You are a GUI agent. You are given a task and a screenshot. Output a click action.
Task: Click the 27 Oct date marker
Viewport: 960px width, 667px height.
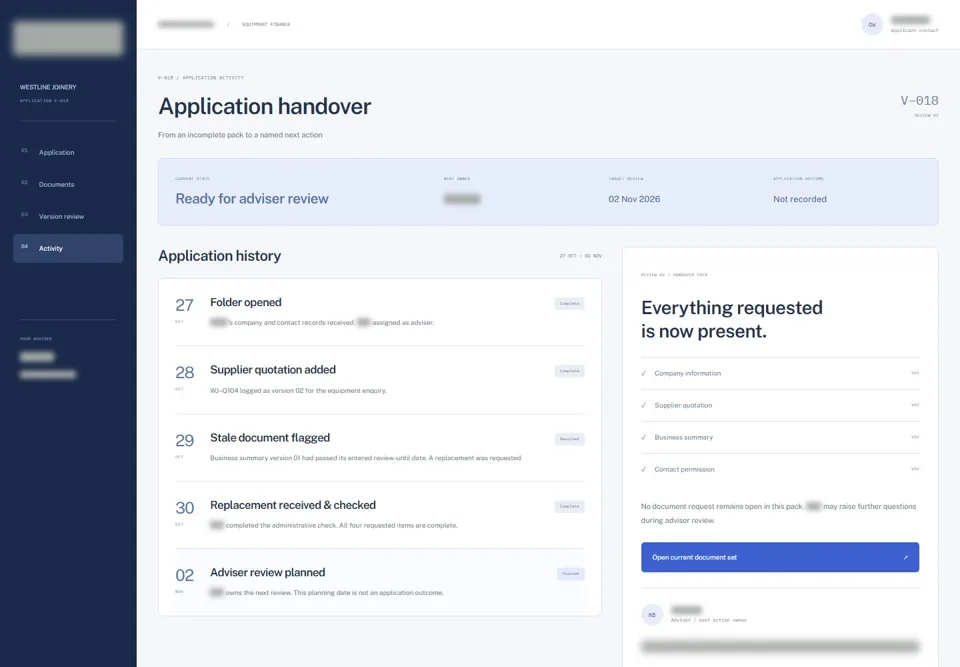[184, 309]
